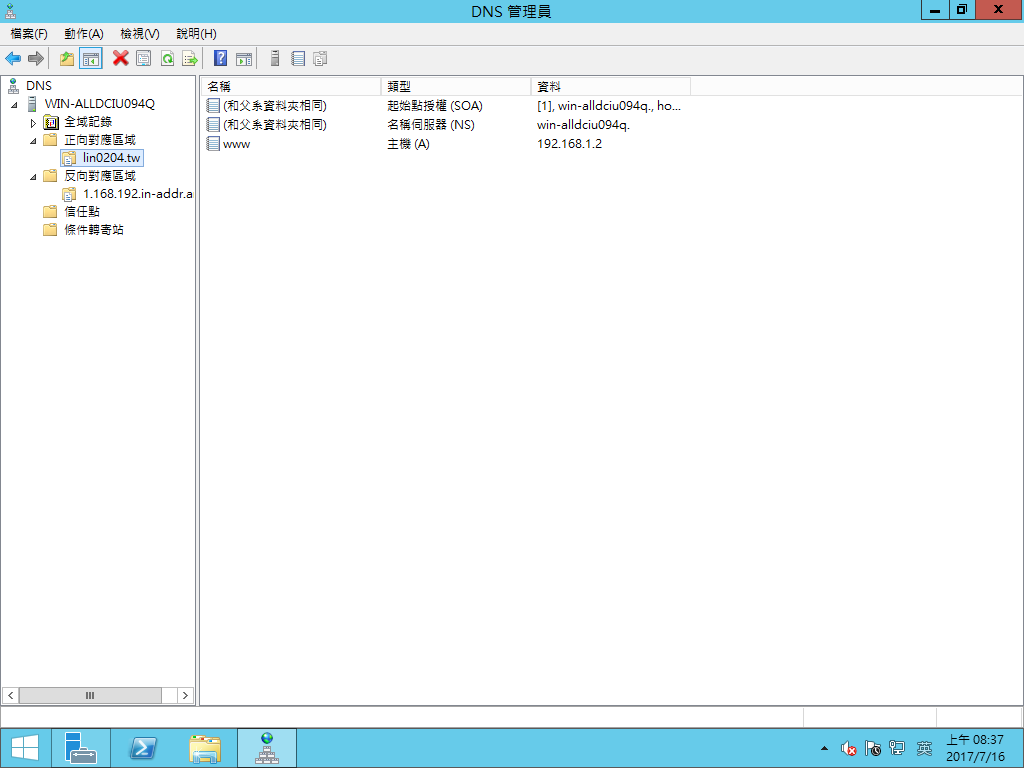Click network tray icon
The image size is (1024, 768).
(x=897, y=748)
